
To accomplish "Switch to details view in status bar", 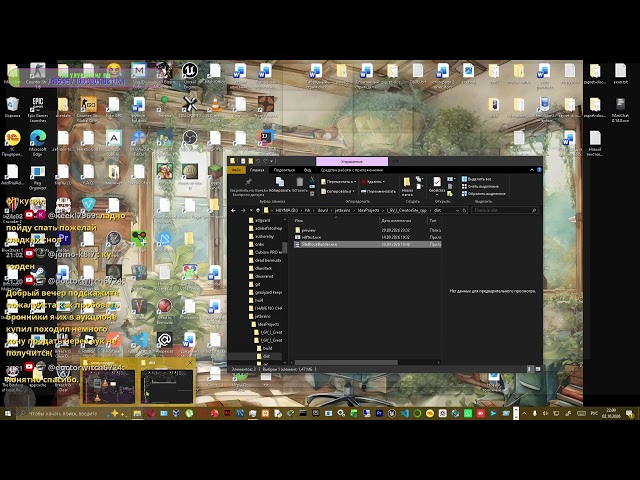I will tap(529, 369).
